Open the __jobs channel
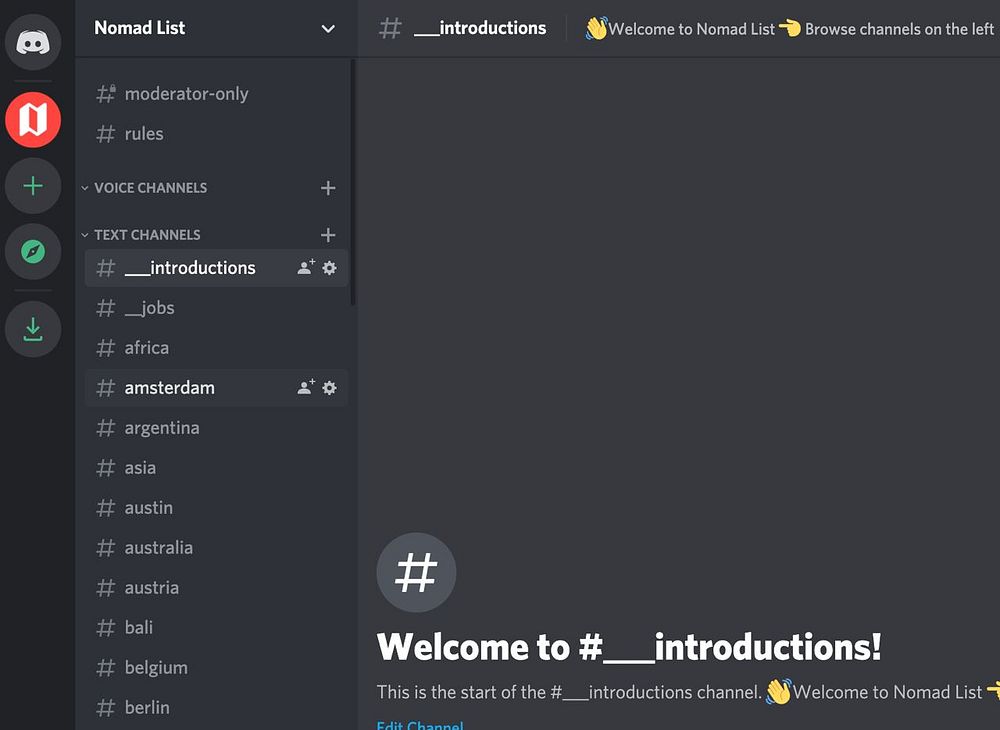Viewport: 1000px width, 730px height. tap(216, 308)
